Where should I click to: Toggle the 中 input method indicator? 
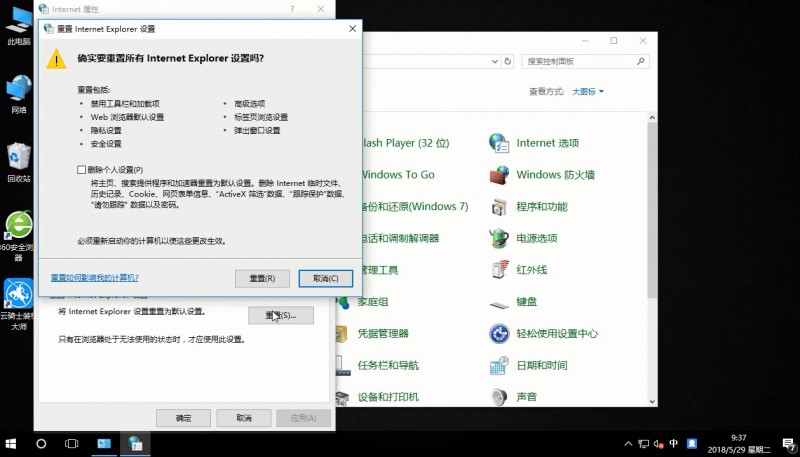click(x=673, y=443)
